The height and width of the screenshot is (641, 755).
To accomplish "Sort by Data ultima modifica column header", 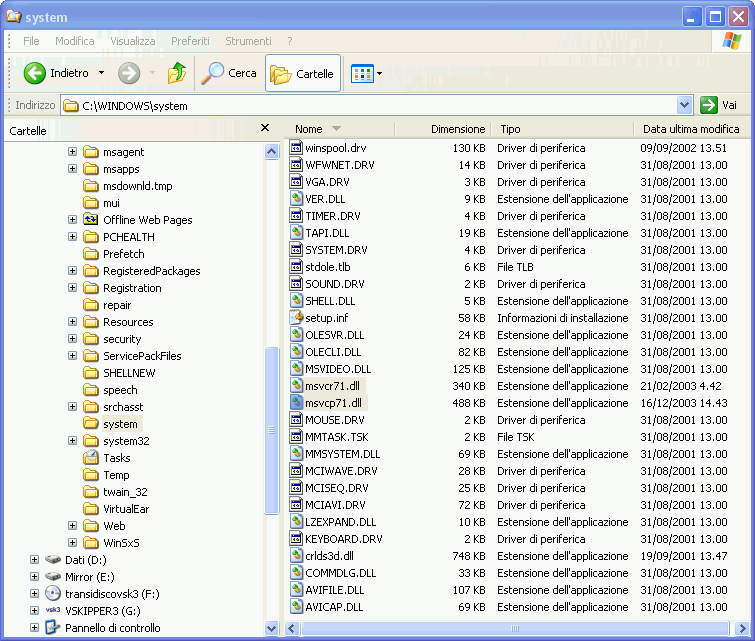I will 691,129.
